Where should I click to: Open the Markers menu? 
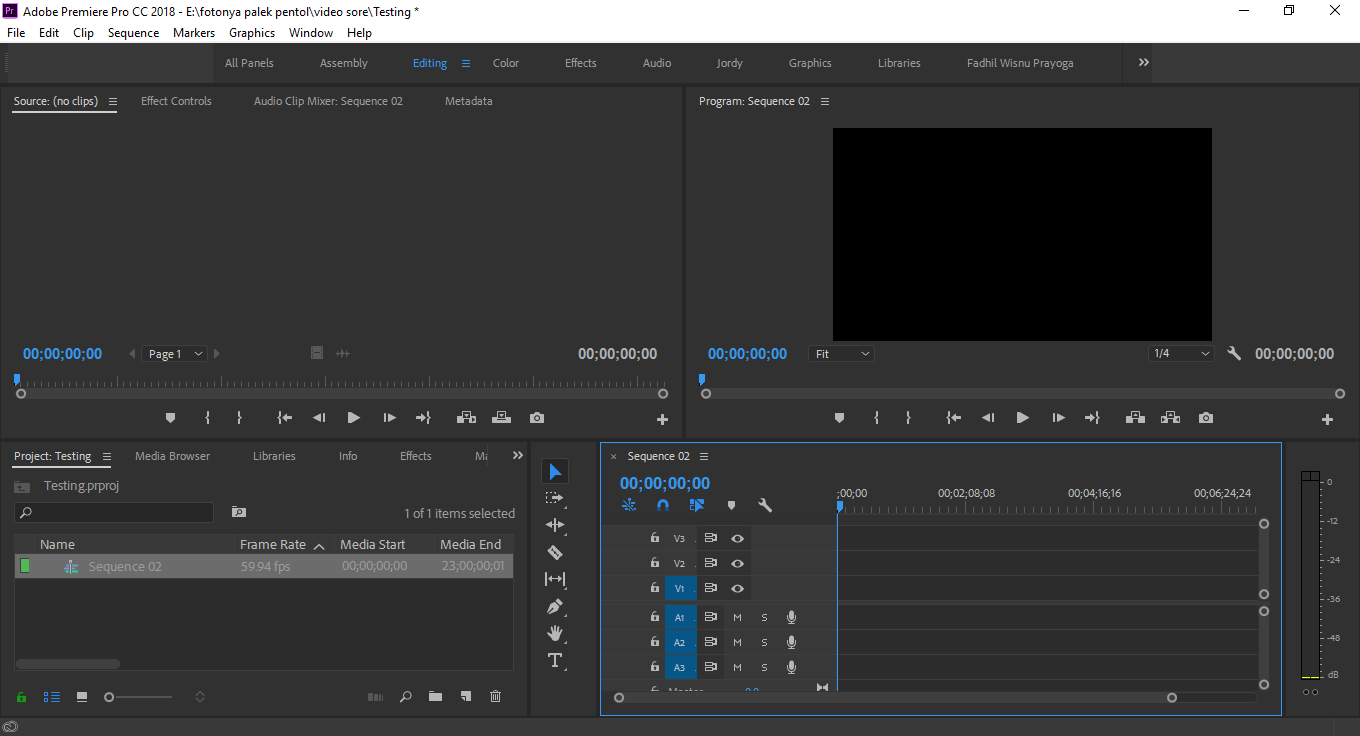[x=194, y=33]
